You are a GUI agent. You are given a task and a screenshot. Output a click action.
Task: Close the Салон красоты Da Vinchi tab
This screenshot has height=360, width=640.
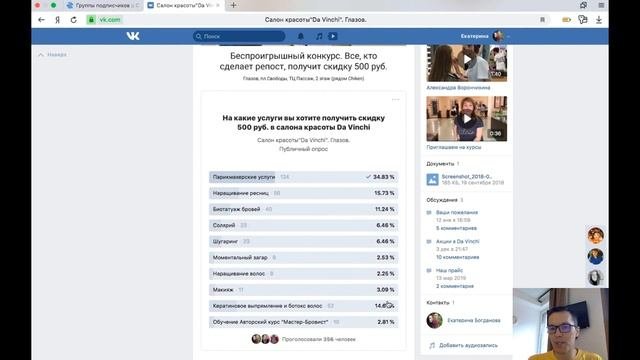point(218,6)
